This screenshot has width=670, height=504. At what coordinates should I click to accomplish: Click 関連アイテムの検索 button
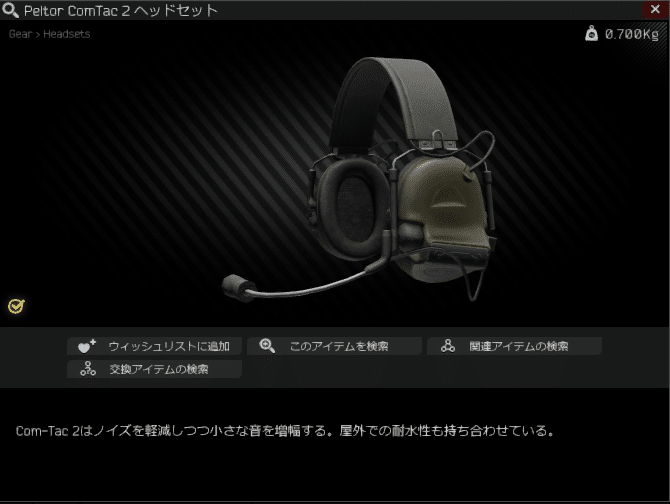pos(514,346)
